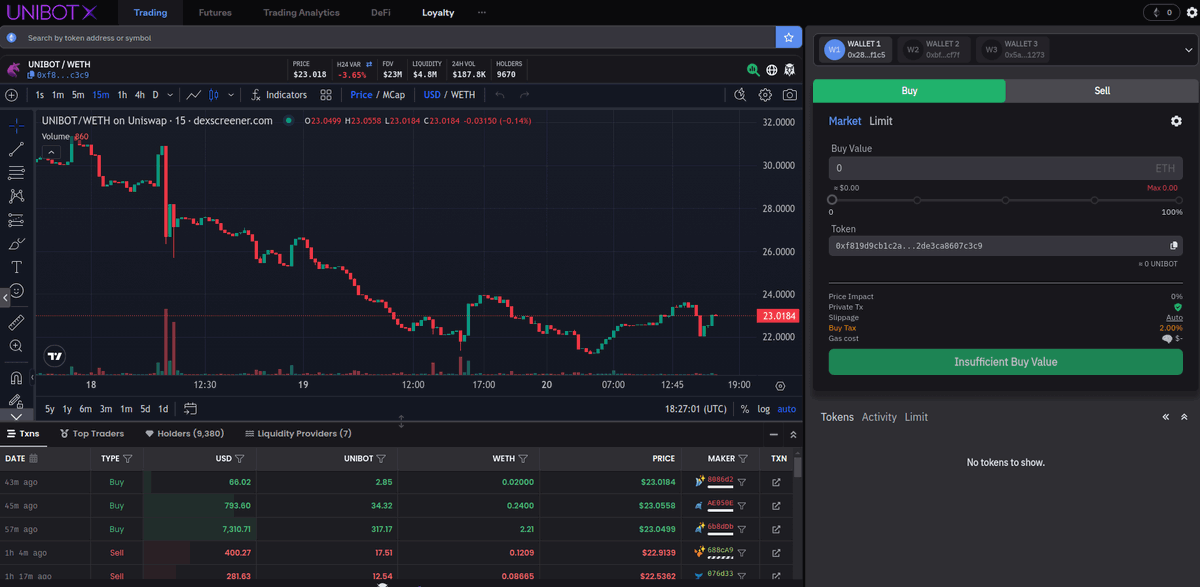
Task: Toggle auto scale on chart
Action: coord(787,408)
